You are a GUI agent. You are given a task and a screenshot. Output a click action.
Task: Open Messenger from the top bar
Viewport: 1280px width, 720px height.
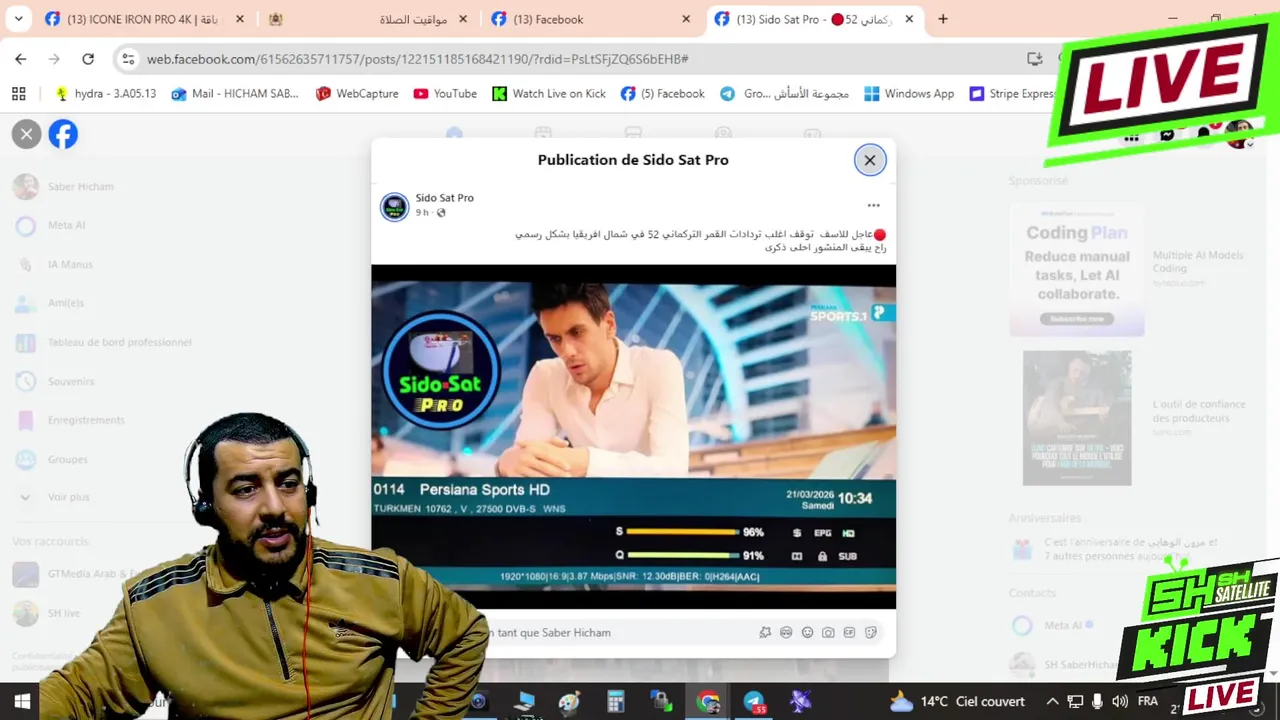coord(1167,136)
